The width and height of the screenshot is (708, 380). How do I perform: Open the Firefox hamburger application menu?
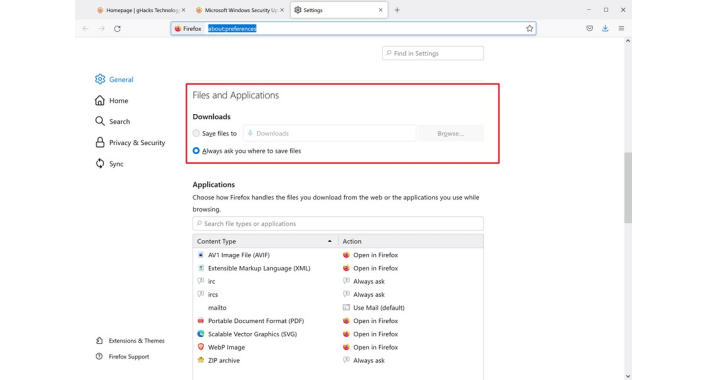[621, 28]
